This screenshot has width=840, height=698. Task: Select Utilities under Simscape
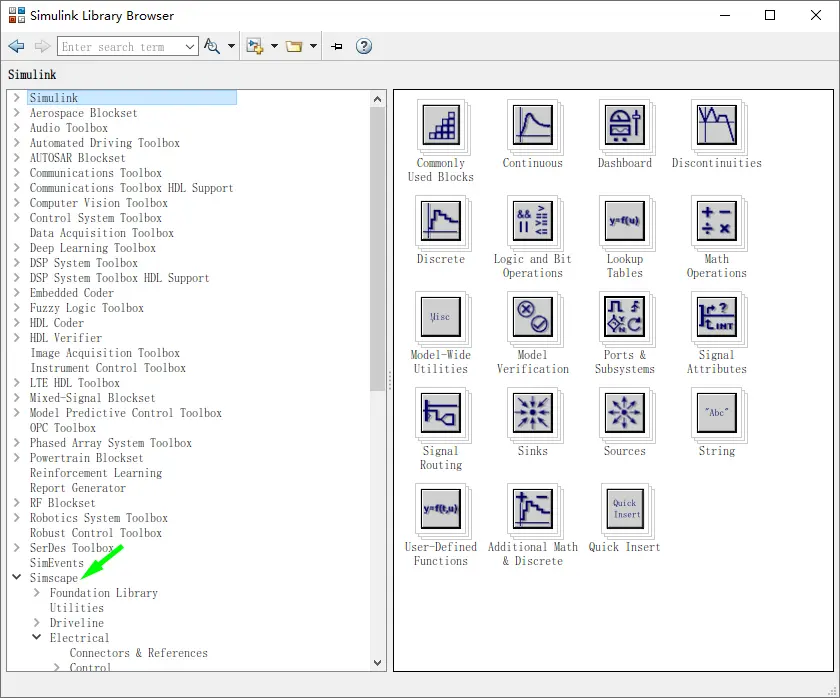click(77, 608)
